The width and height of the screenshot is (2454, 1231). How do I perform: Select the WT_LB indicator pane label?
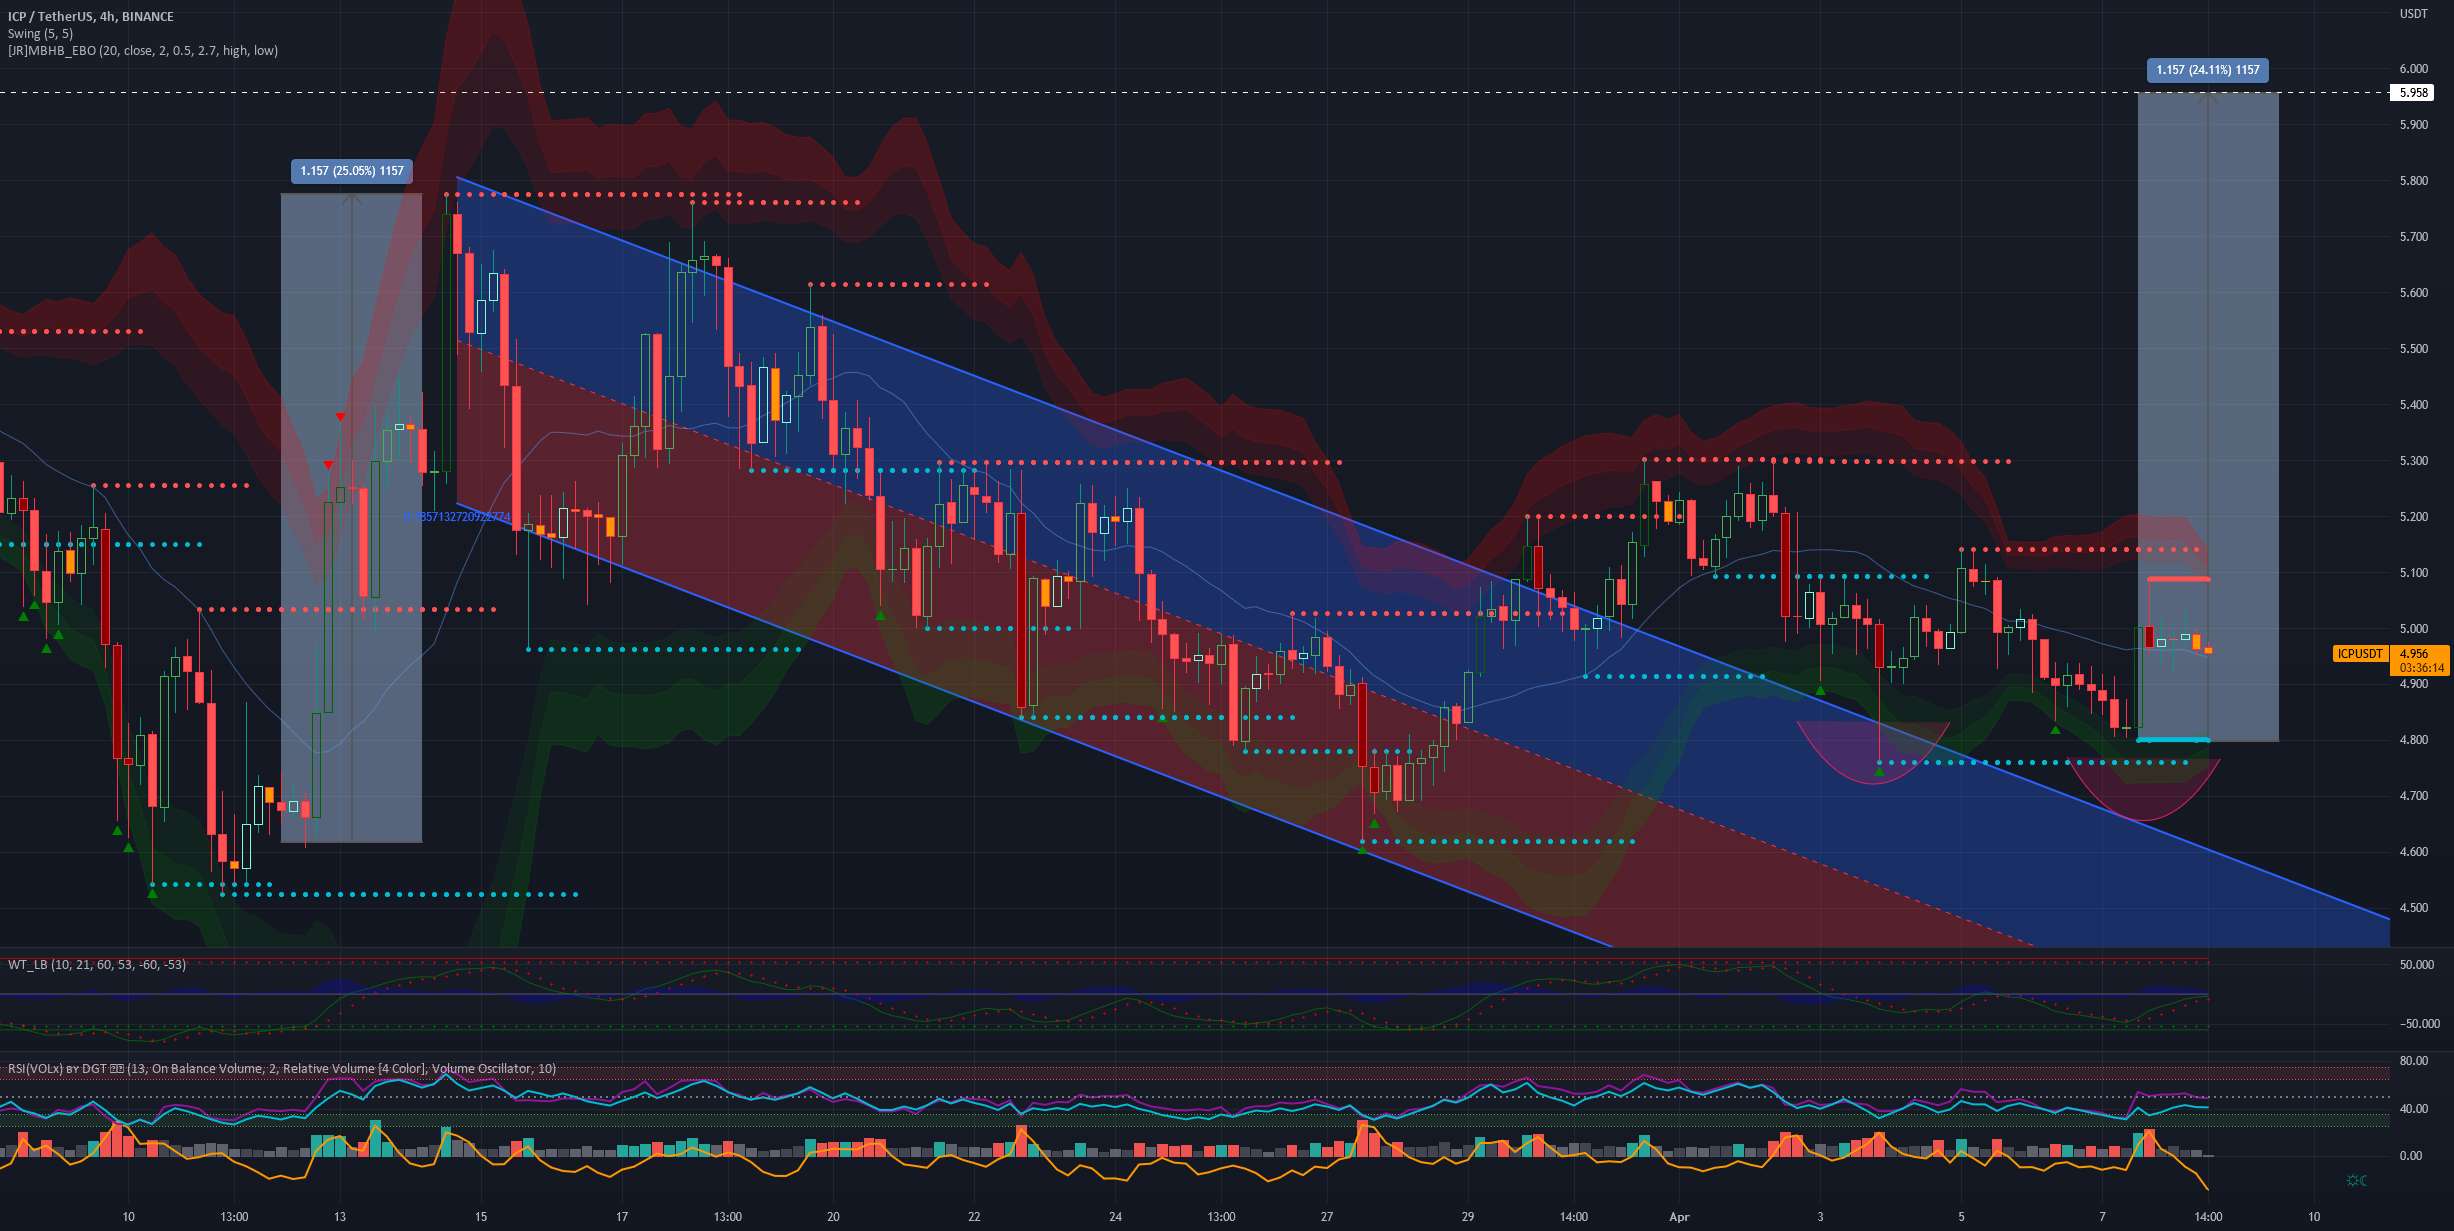(96, 964)
